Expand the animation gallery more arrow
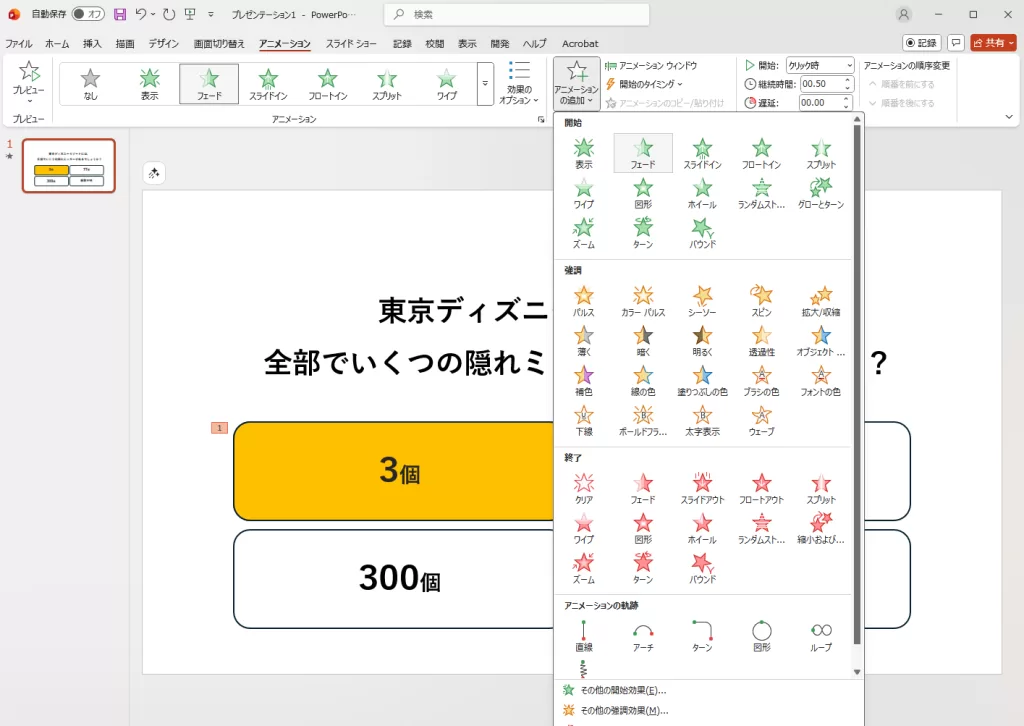The width and height of the screenshot is (1024, 726). coord(485,84)
